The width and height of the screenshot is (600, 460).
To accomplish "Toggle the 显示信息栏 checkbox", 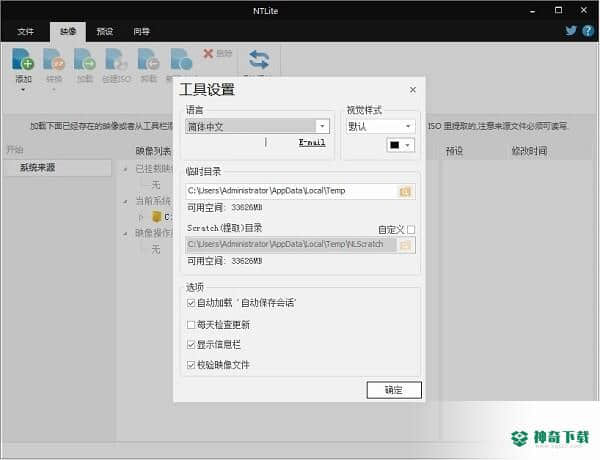I will pyautogui.click(x=191, y=345).
